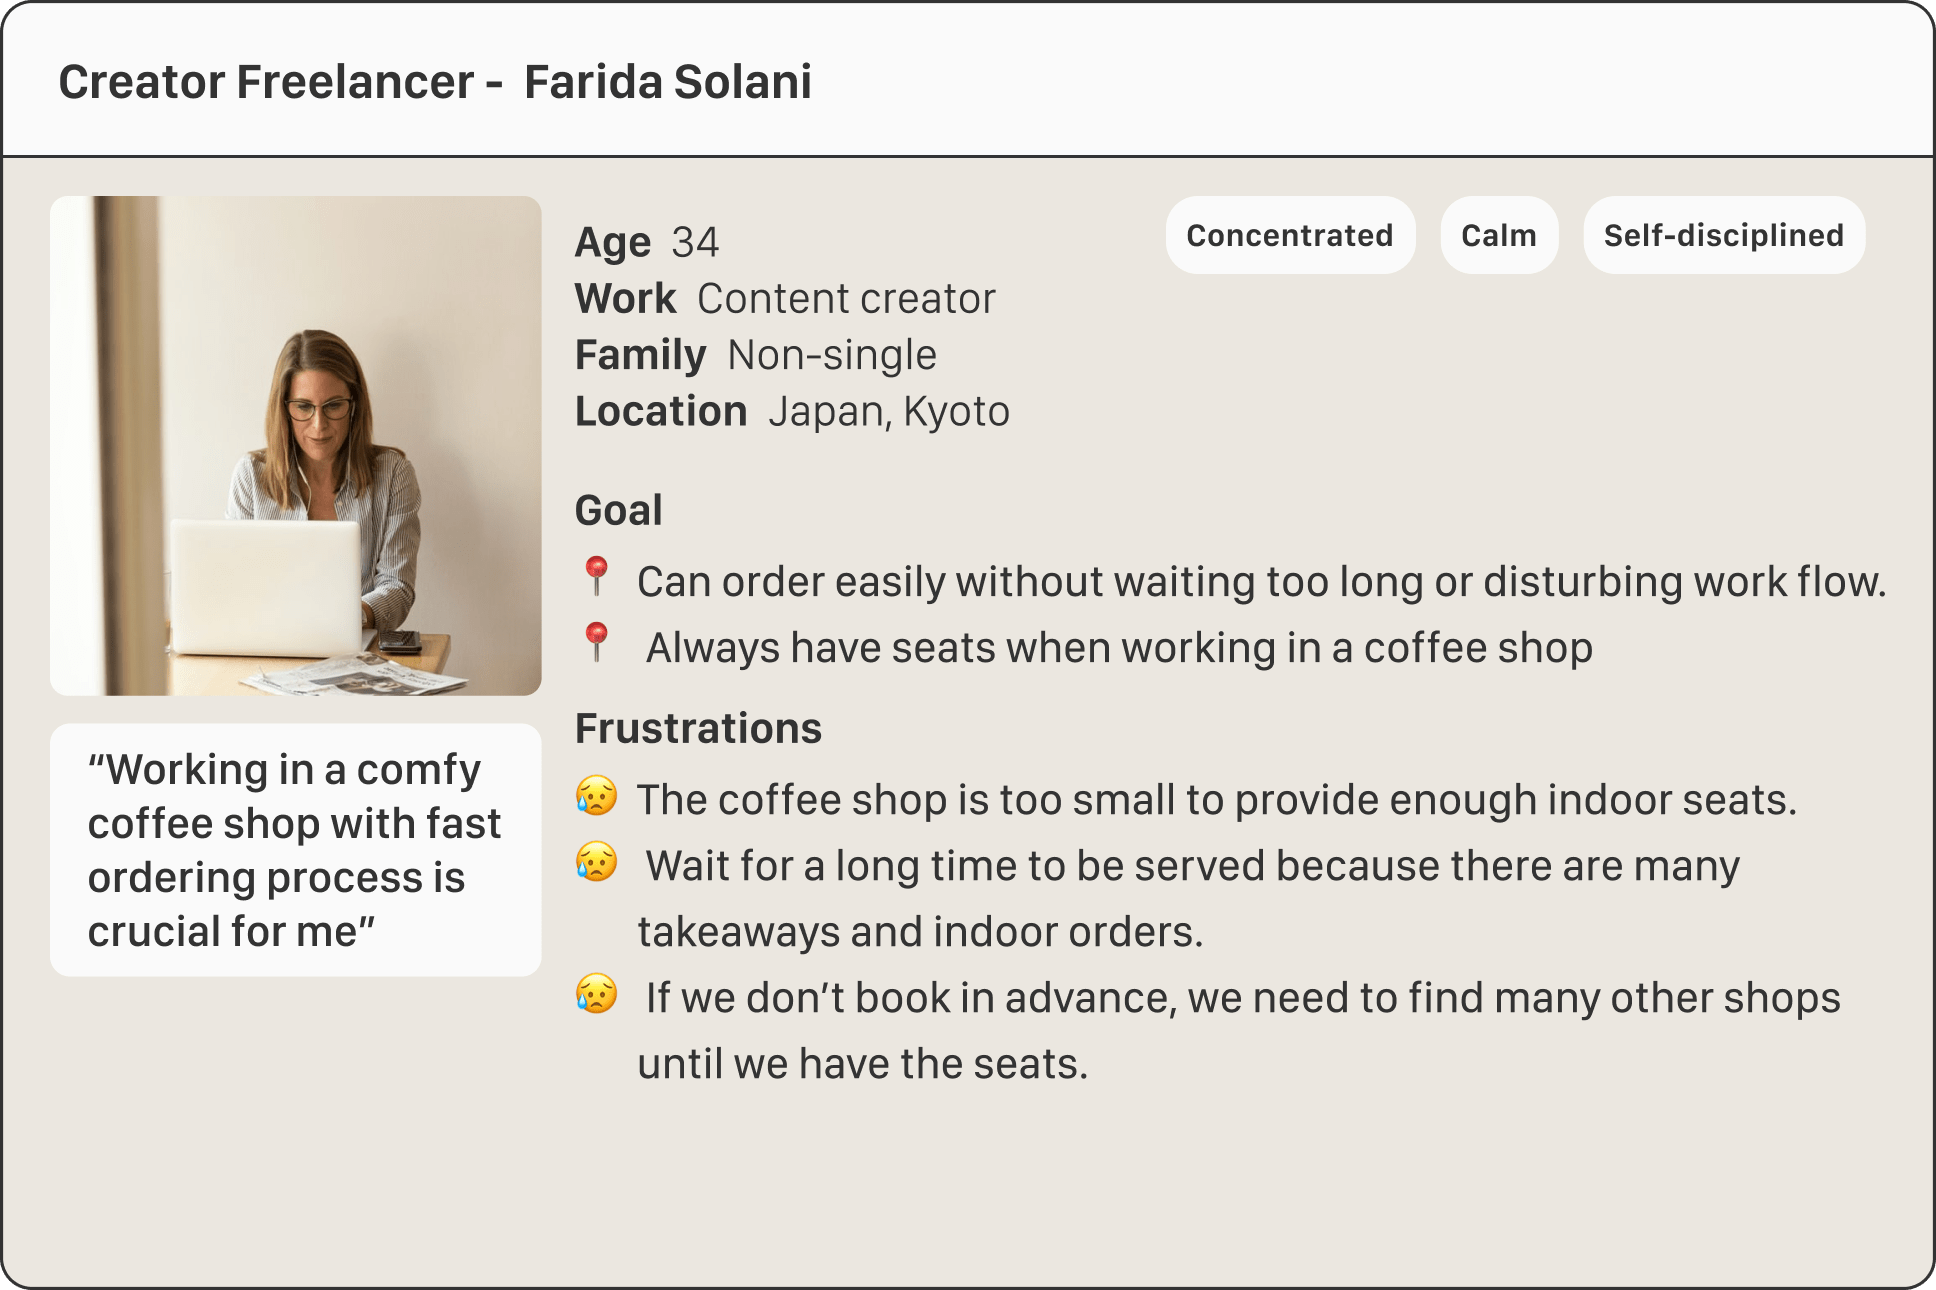Image resolution: width=1936 pixels, height=1290 pixels.
Task: Click the Work Content creator line
Action: pyautogui.click(x=785, y=298)
